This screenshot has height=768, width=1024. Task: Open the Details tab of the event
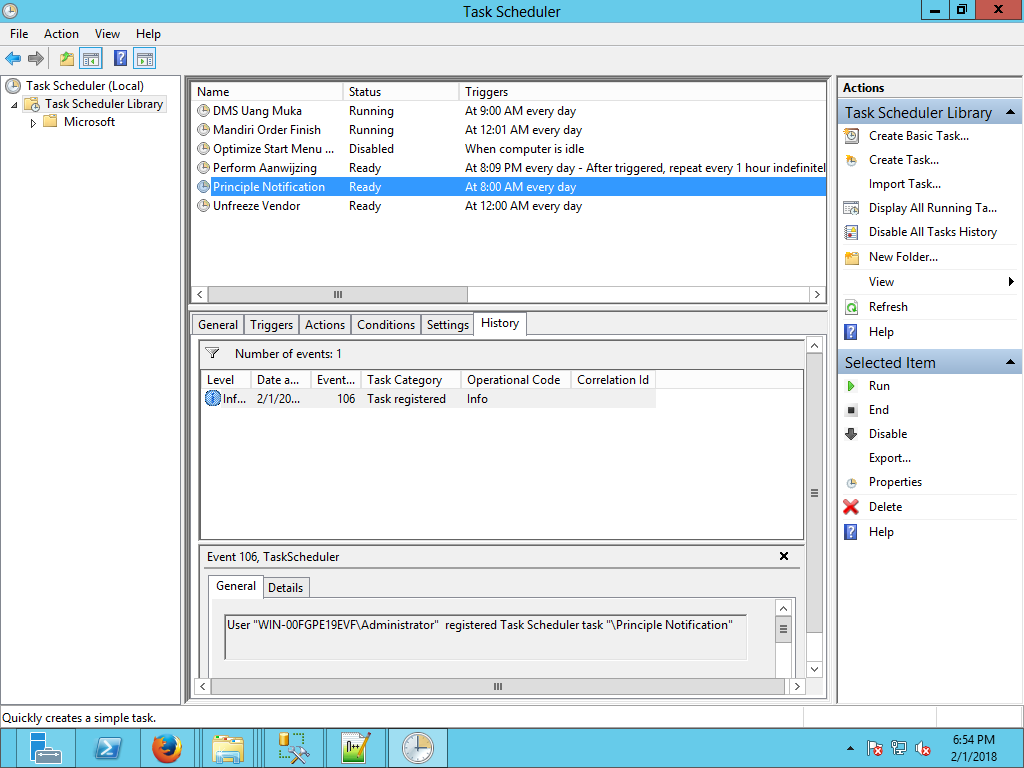tap(285, 587)
